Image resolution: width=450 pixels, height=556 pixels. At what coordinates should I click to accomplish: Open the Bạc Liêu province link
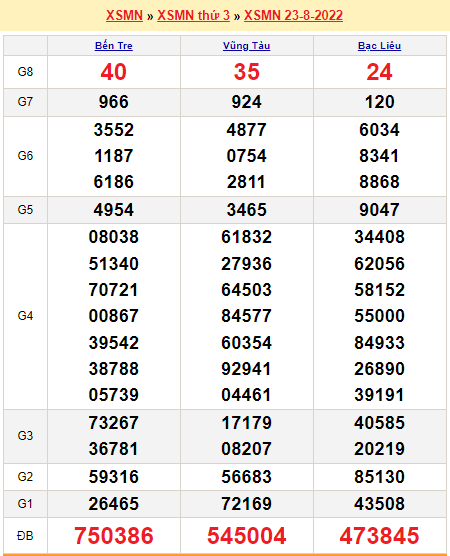coord(379,46)
